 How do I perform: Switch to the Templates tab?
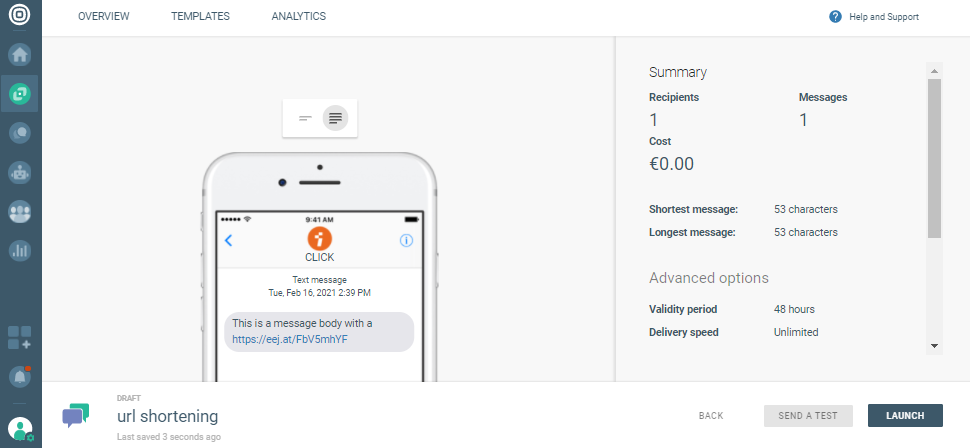(x=200, y=17)
